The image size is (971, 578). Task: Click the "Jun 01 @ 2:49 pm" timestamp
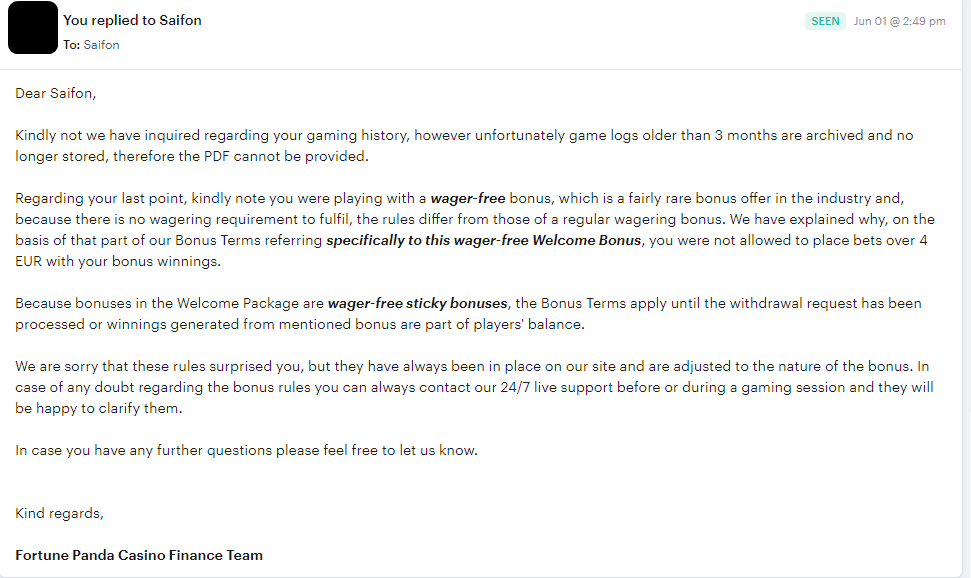(899, 21)
